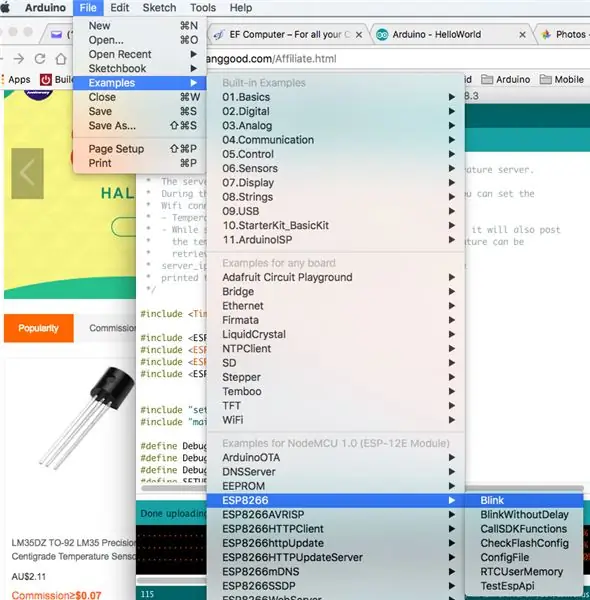590x600 pixels.
Task: Open the Sketch menu
Action: [x=159, y=8]
